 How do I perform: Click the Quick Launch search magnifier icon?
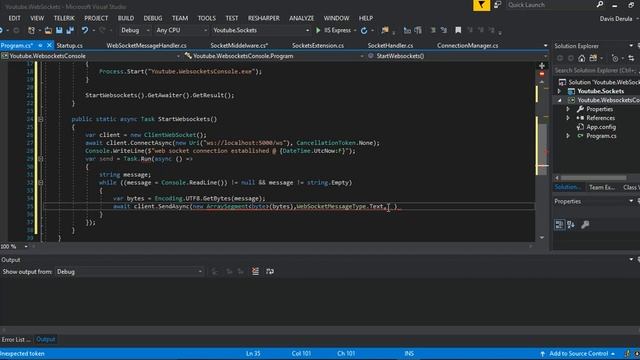click(600, 4)
